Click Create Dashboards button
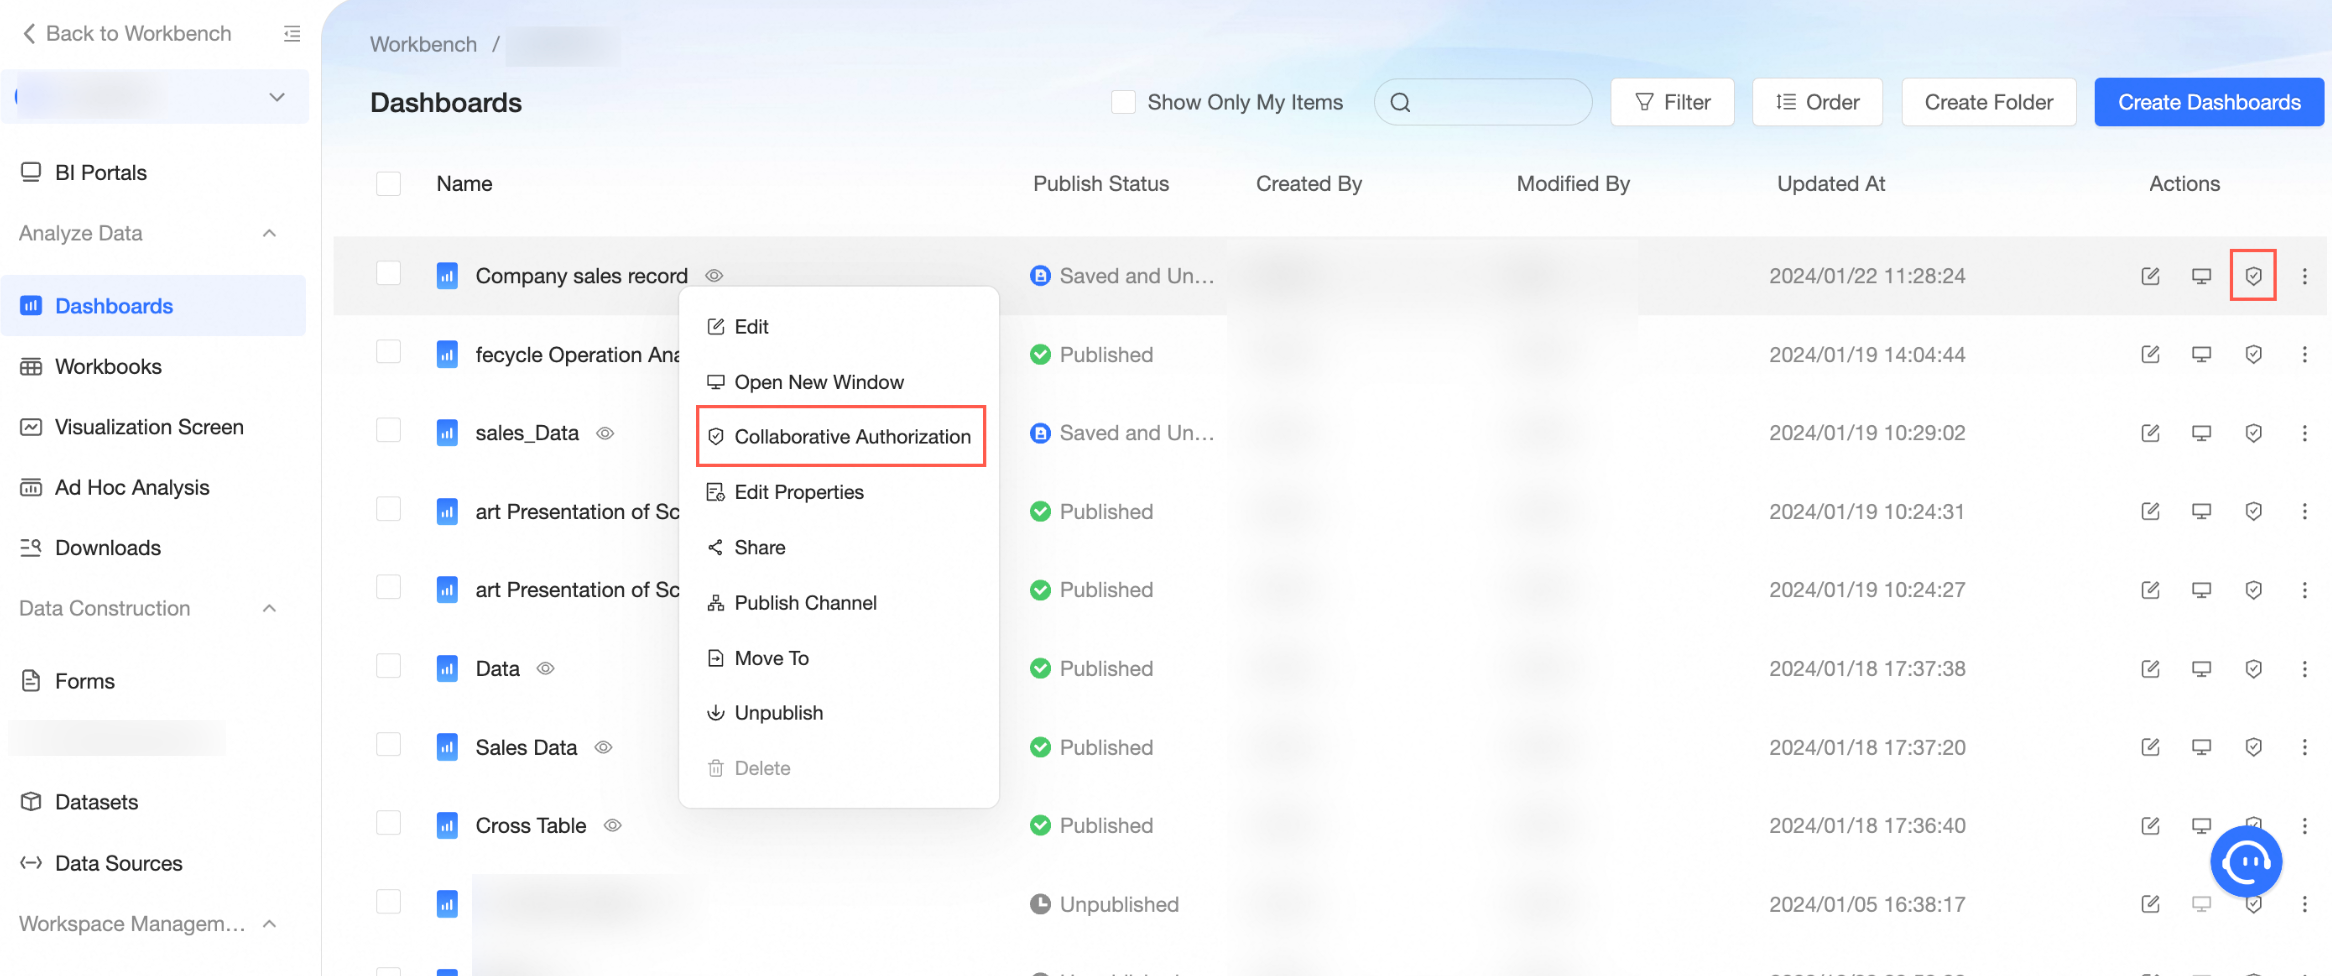The image size is (2332, 976). coord(2209,102)
